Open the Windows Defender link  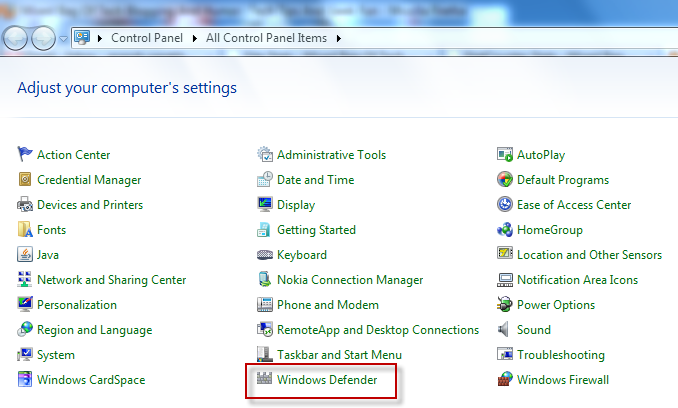(x=327, y=379)
